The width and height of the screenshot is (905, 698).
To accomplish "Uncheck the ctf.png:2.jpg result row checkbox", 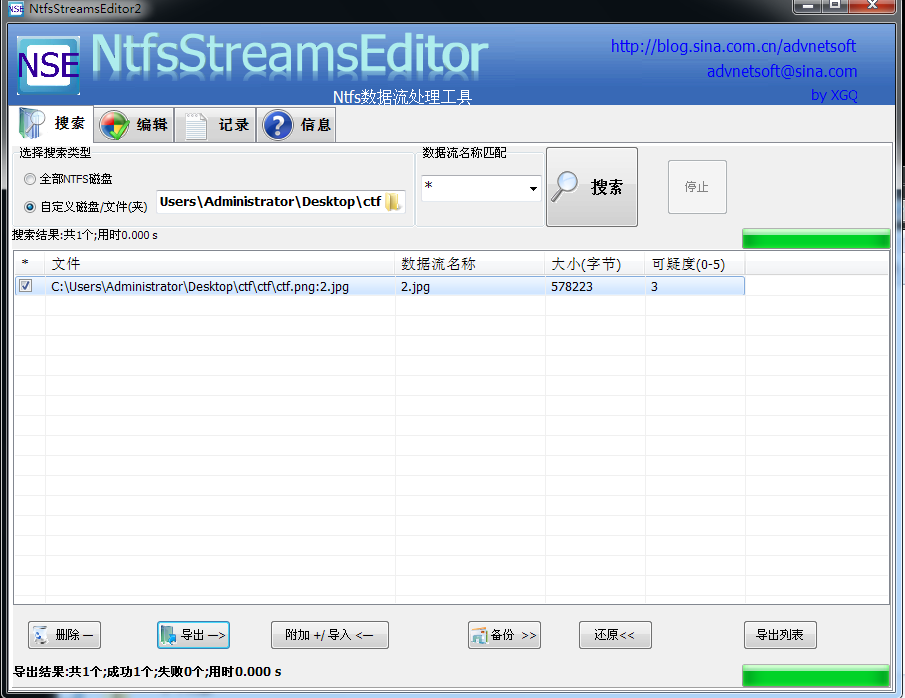I will click(x=25, y=286).
